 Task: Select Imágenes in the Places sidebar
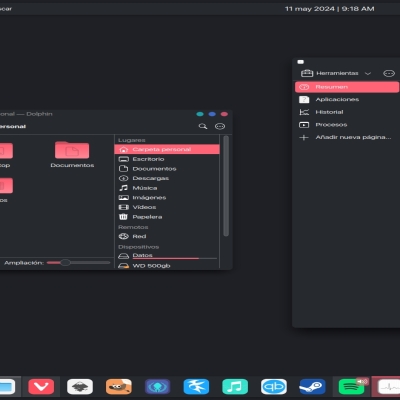pos(167,198)
